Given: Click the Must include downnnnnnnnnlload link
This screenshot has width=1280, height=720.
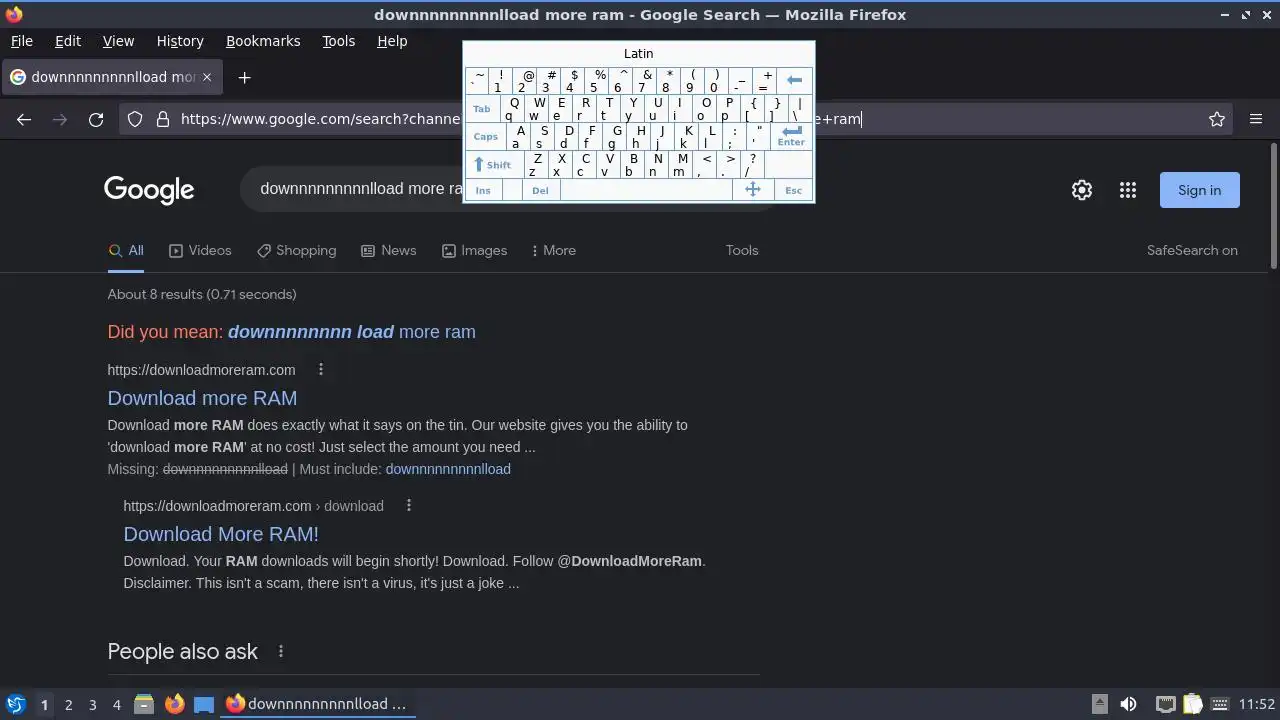Looking at the screenshot, I should (x=448, y=469).
